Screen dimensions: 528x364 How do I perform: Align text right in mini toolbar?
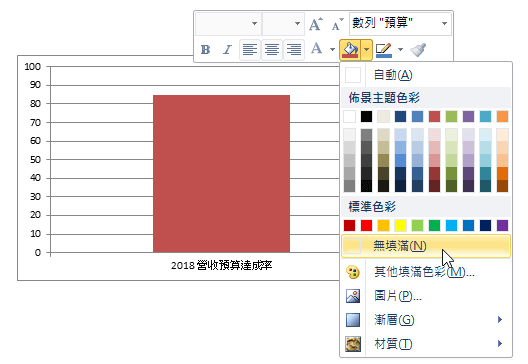click(294, 50)
